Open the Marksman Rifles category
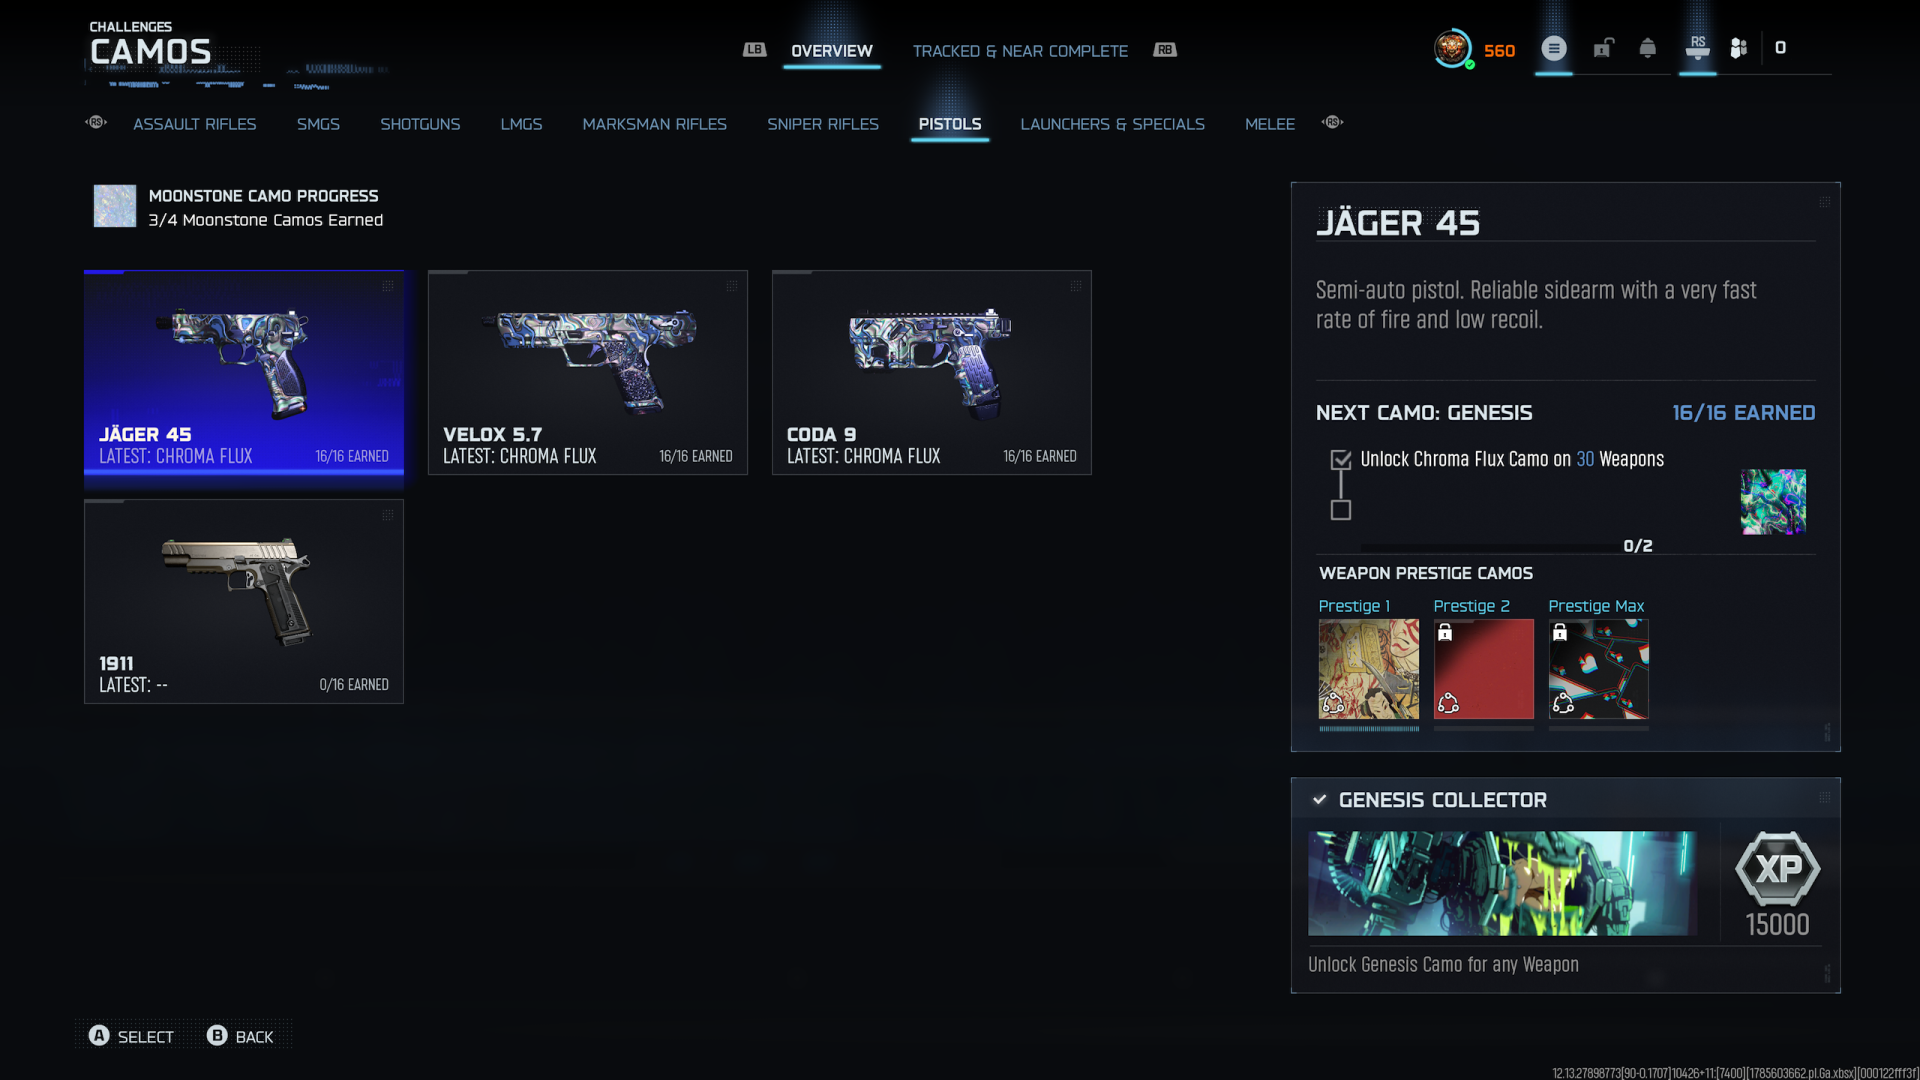 (655, 124)
